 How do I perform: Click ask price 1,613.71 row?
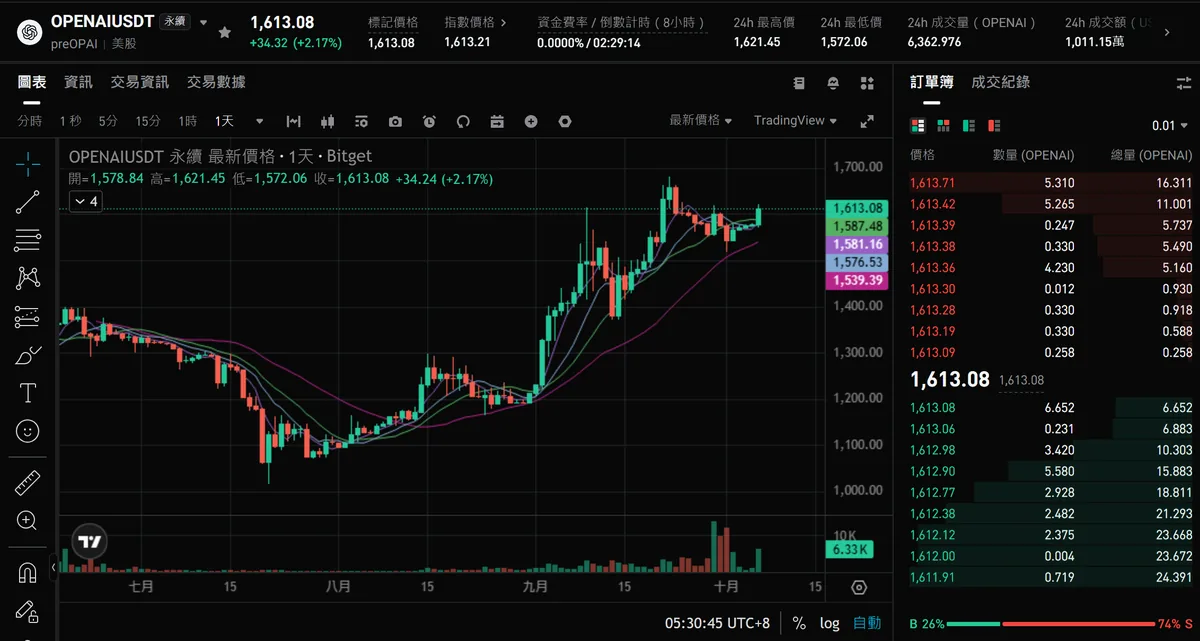tap(1051, 183)
